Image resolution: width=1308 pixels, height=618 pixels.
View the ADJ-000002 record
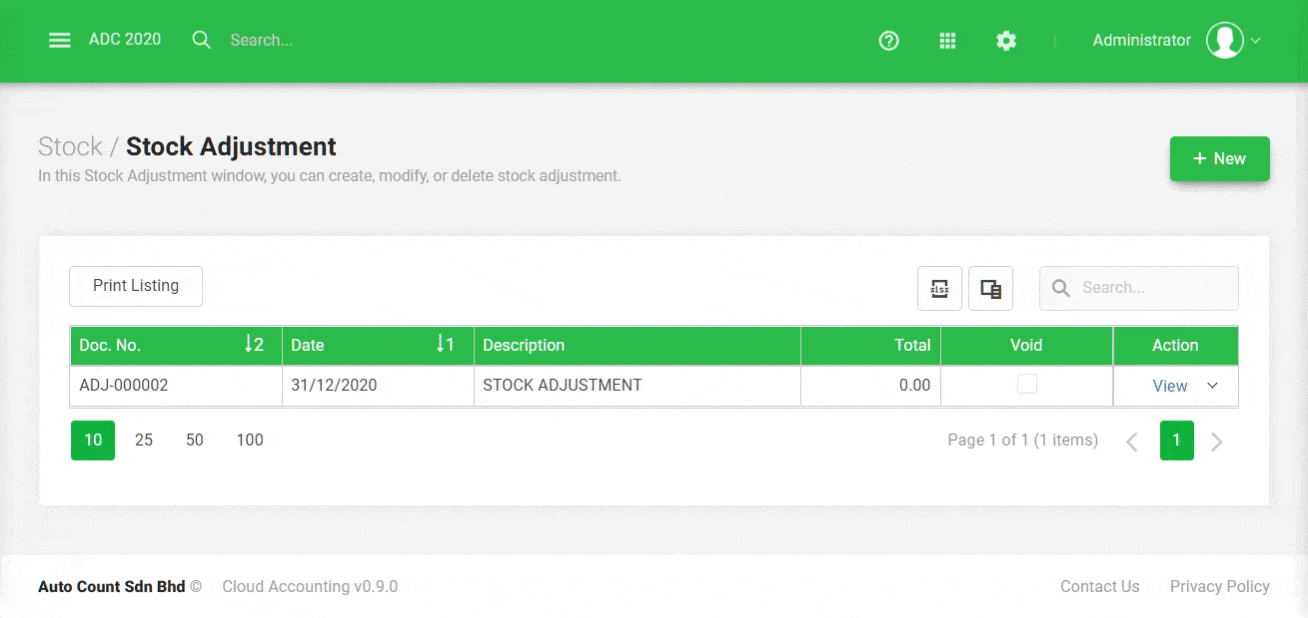[1169, 386]
